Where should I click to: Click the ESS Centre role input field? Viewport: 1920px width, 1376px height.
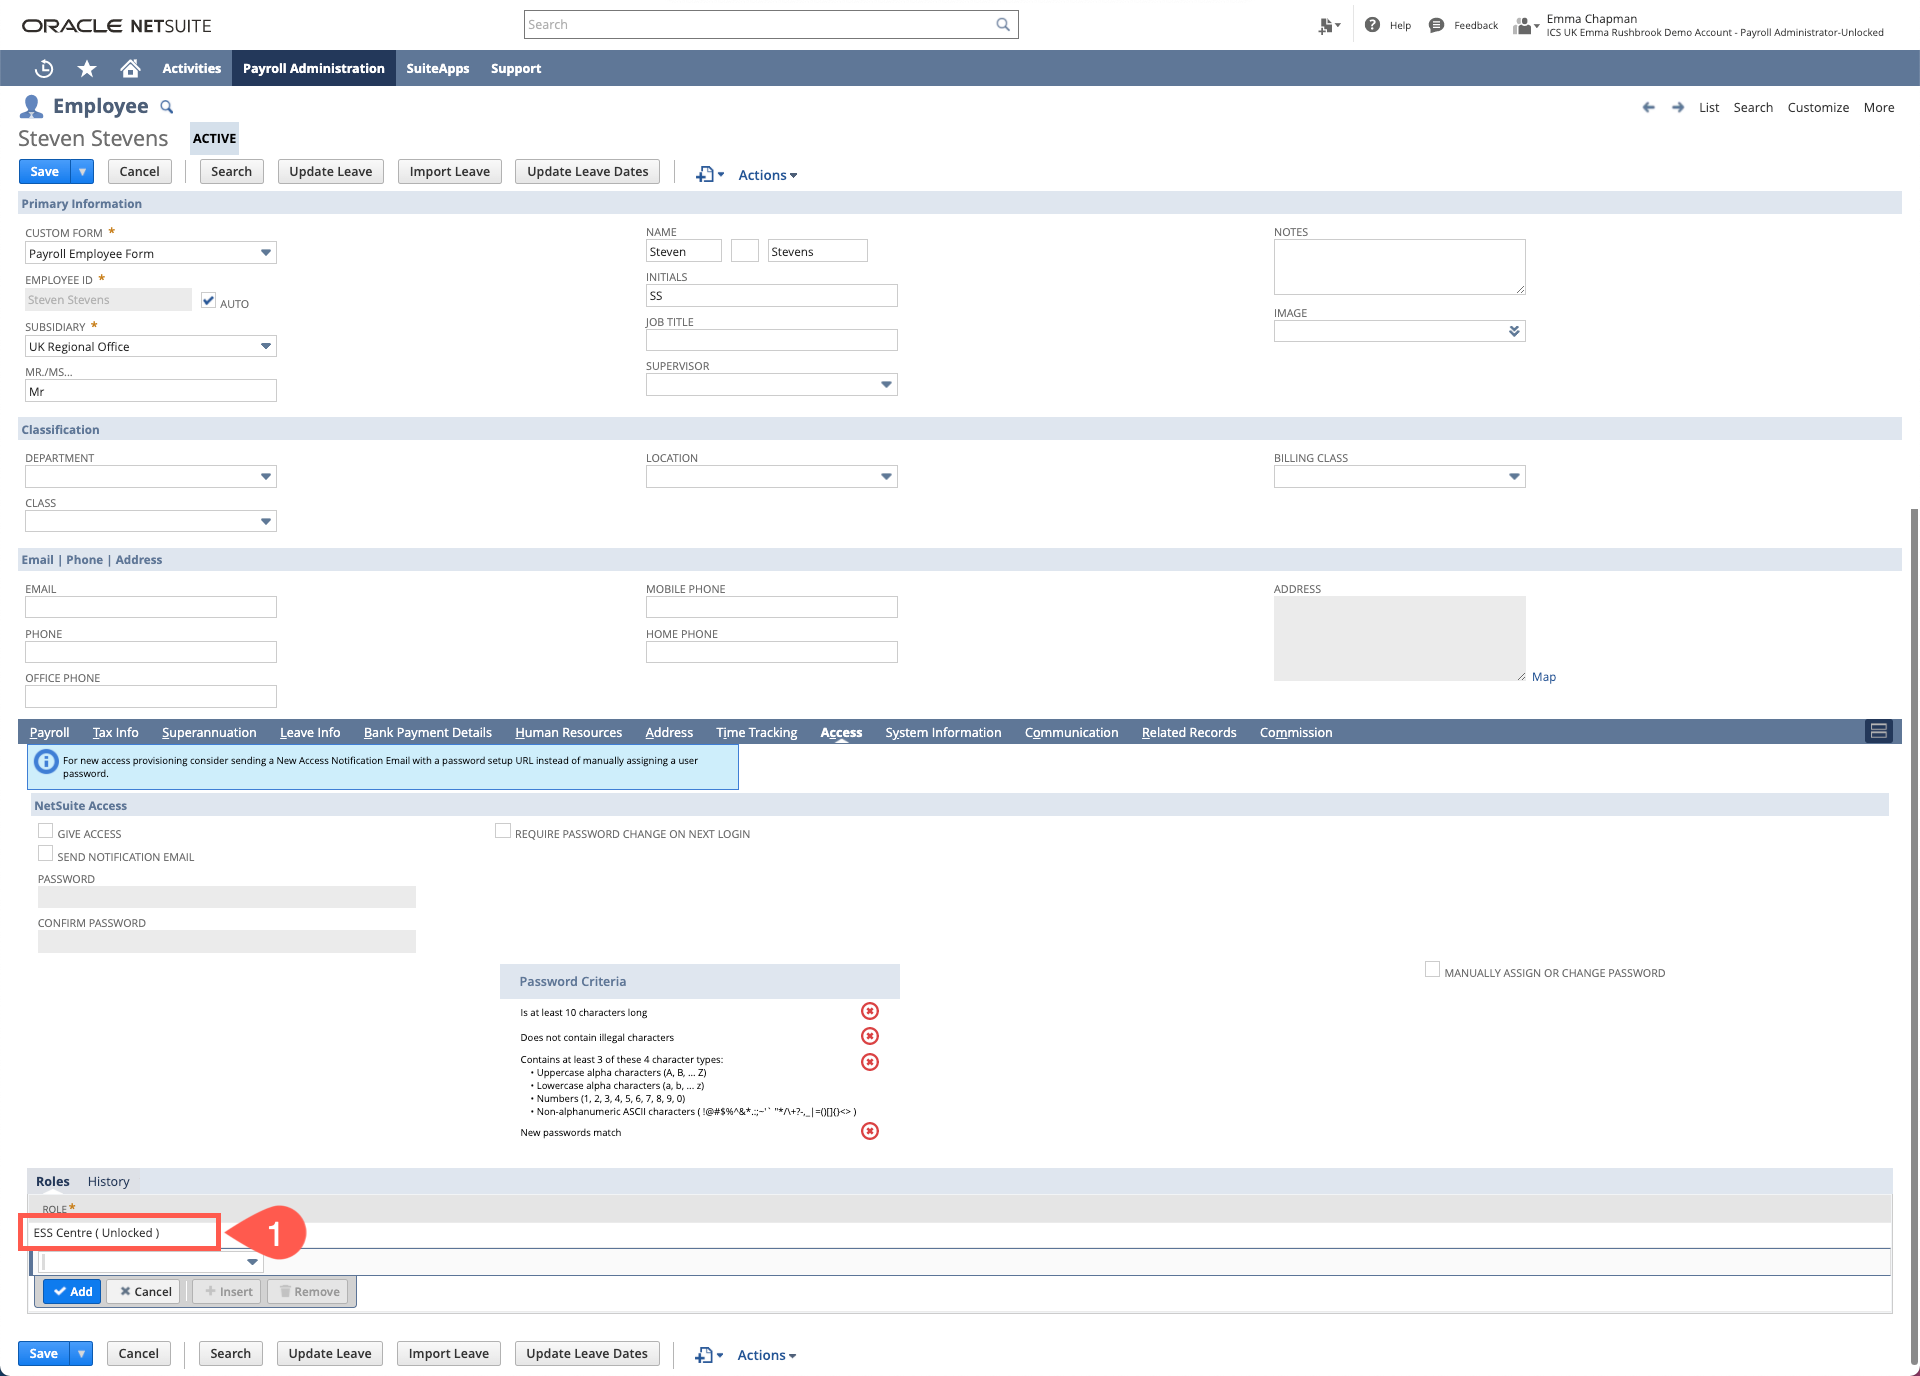(x=119, y=1232)
